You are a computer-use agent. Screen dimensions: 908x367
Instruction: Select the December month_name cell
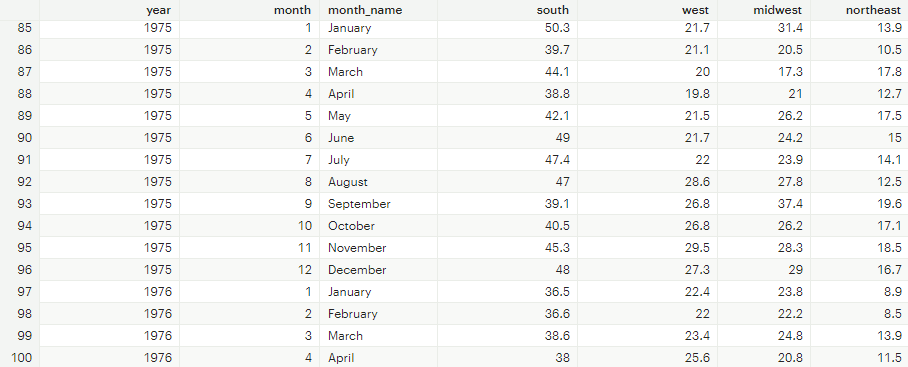click(357, 270)
